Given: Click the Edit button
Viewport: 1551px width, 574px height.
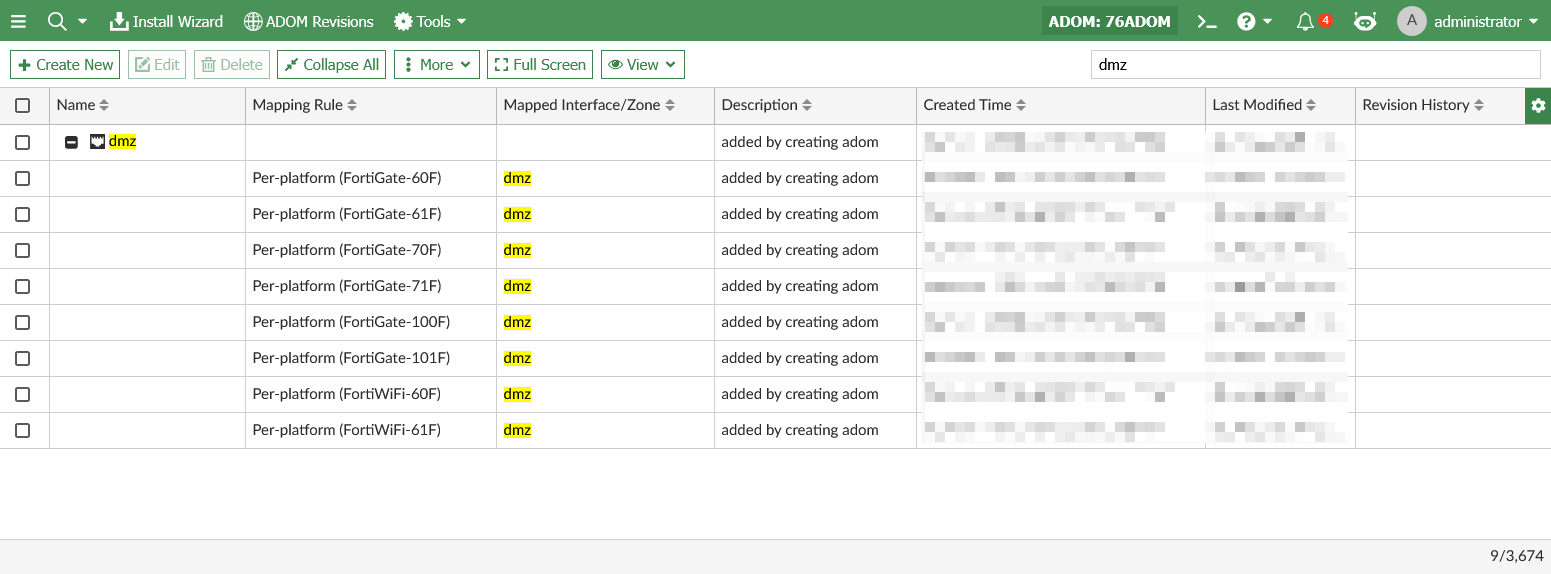Looking at the screenshot, I should click(x=157, y=64).
